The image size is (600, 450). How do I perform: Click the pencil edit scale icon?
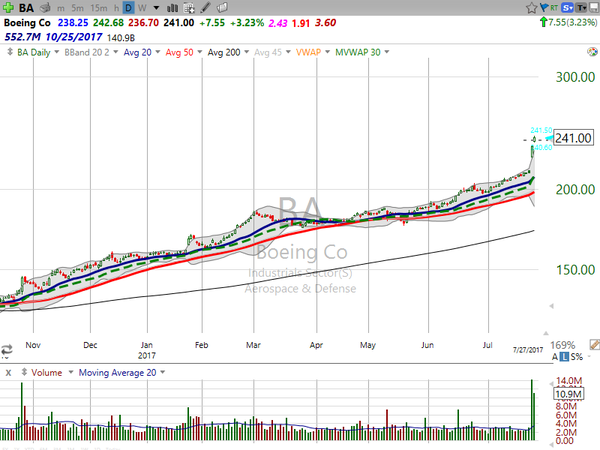(595, 344)
